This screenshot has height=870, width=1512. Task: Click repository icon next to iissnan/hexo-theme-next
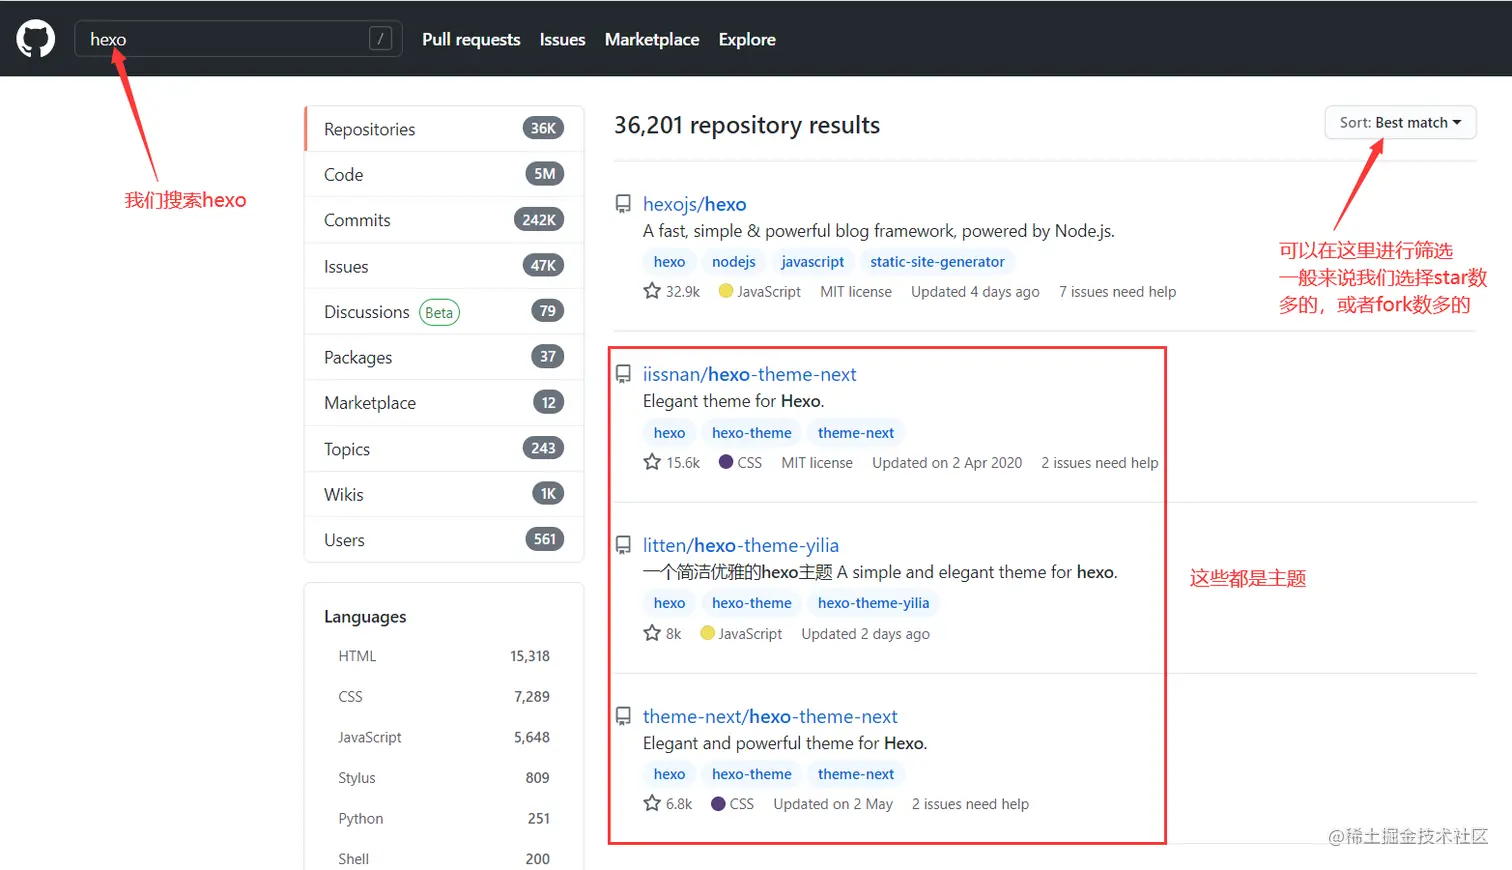click(623, 374)
